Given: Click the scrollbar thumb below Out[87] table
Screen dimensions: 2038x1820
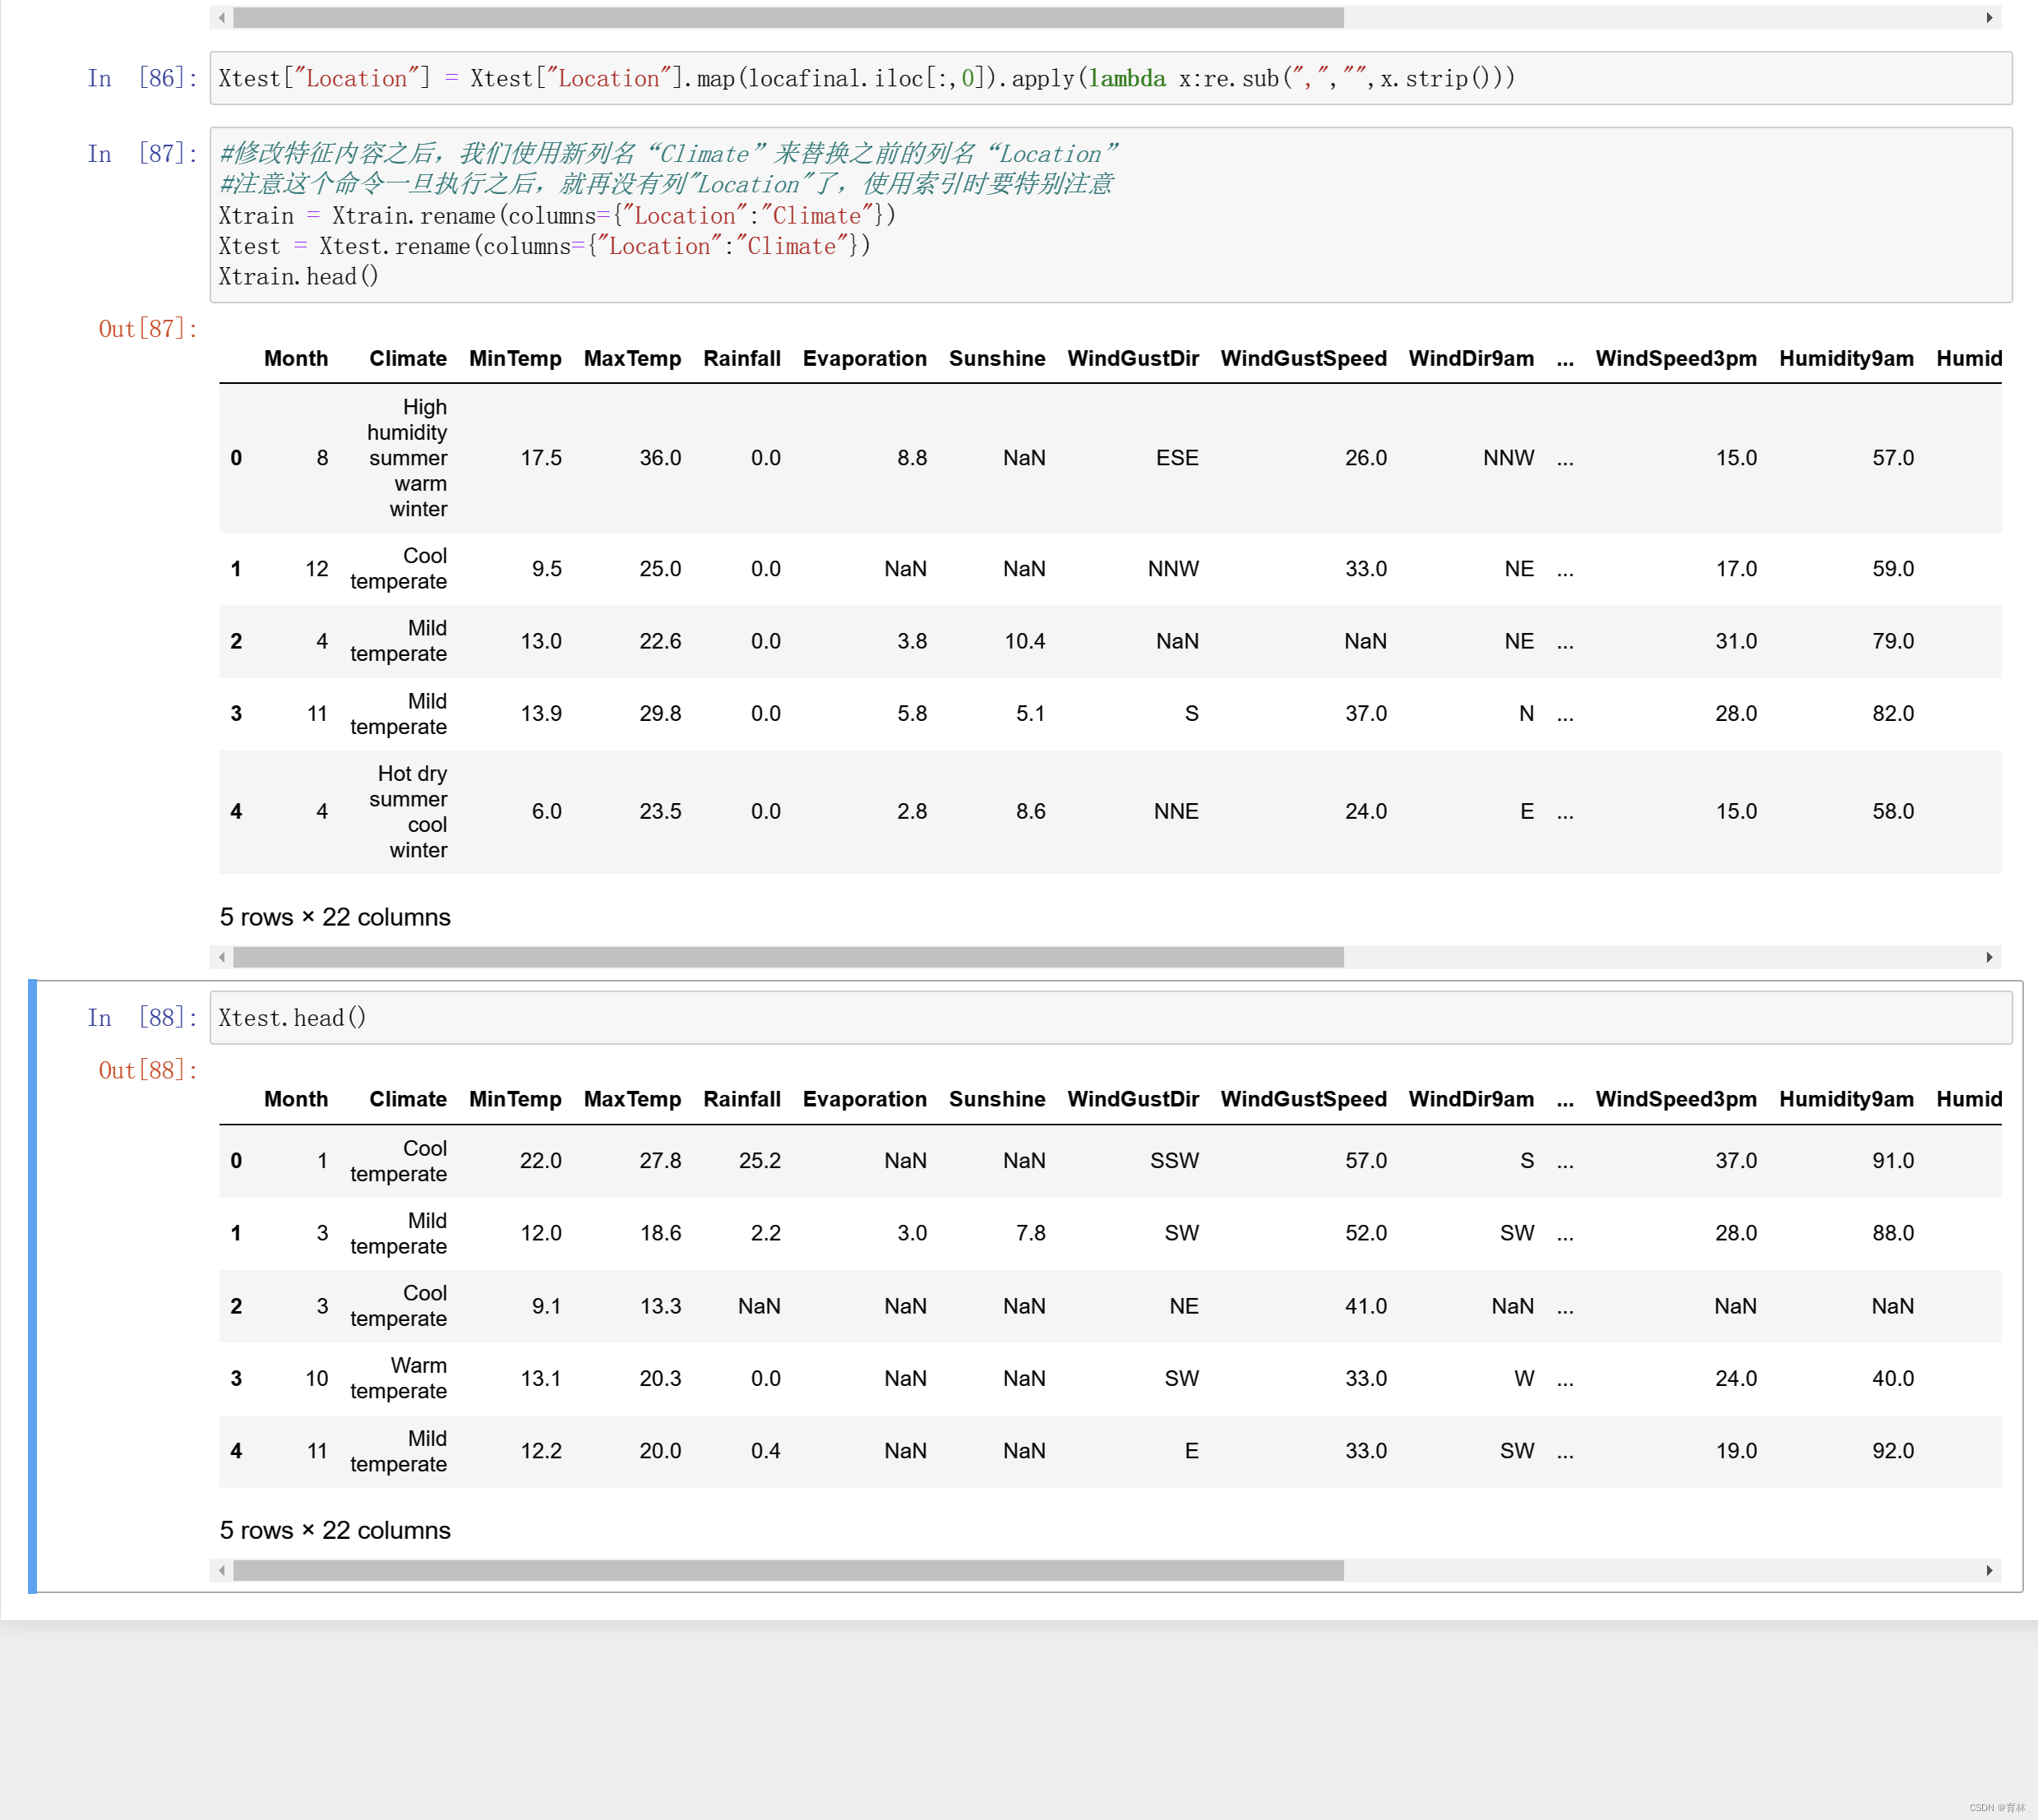Looking at the screenshot, I should click(788, 957).
